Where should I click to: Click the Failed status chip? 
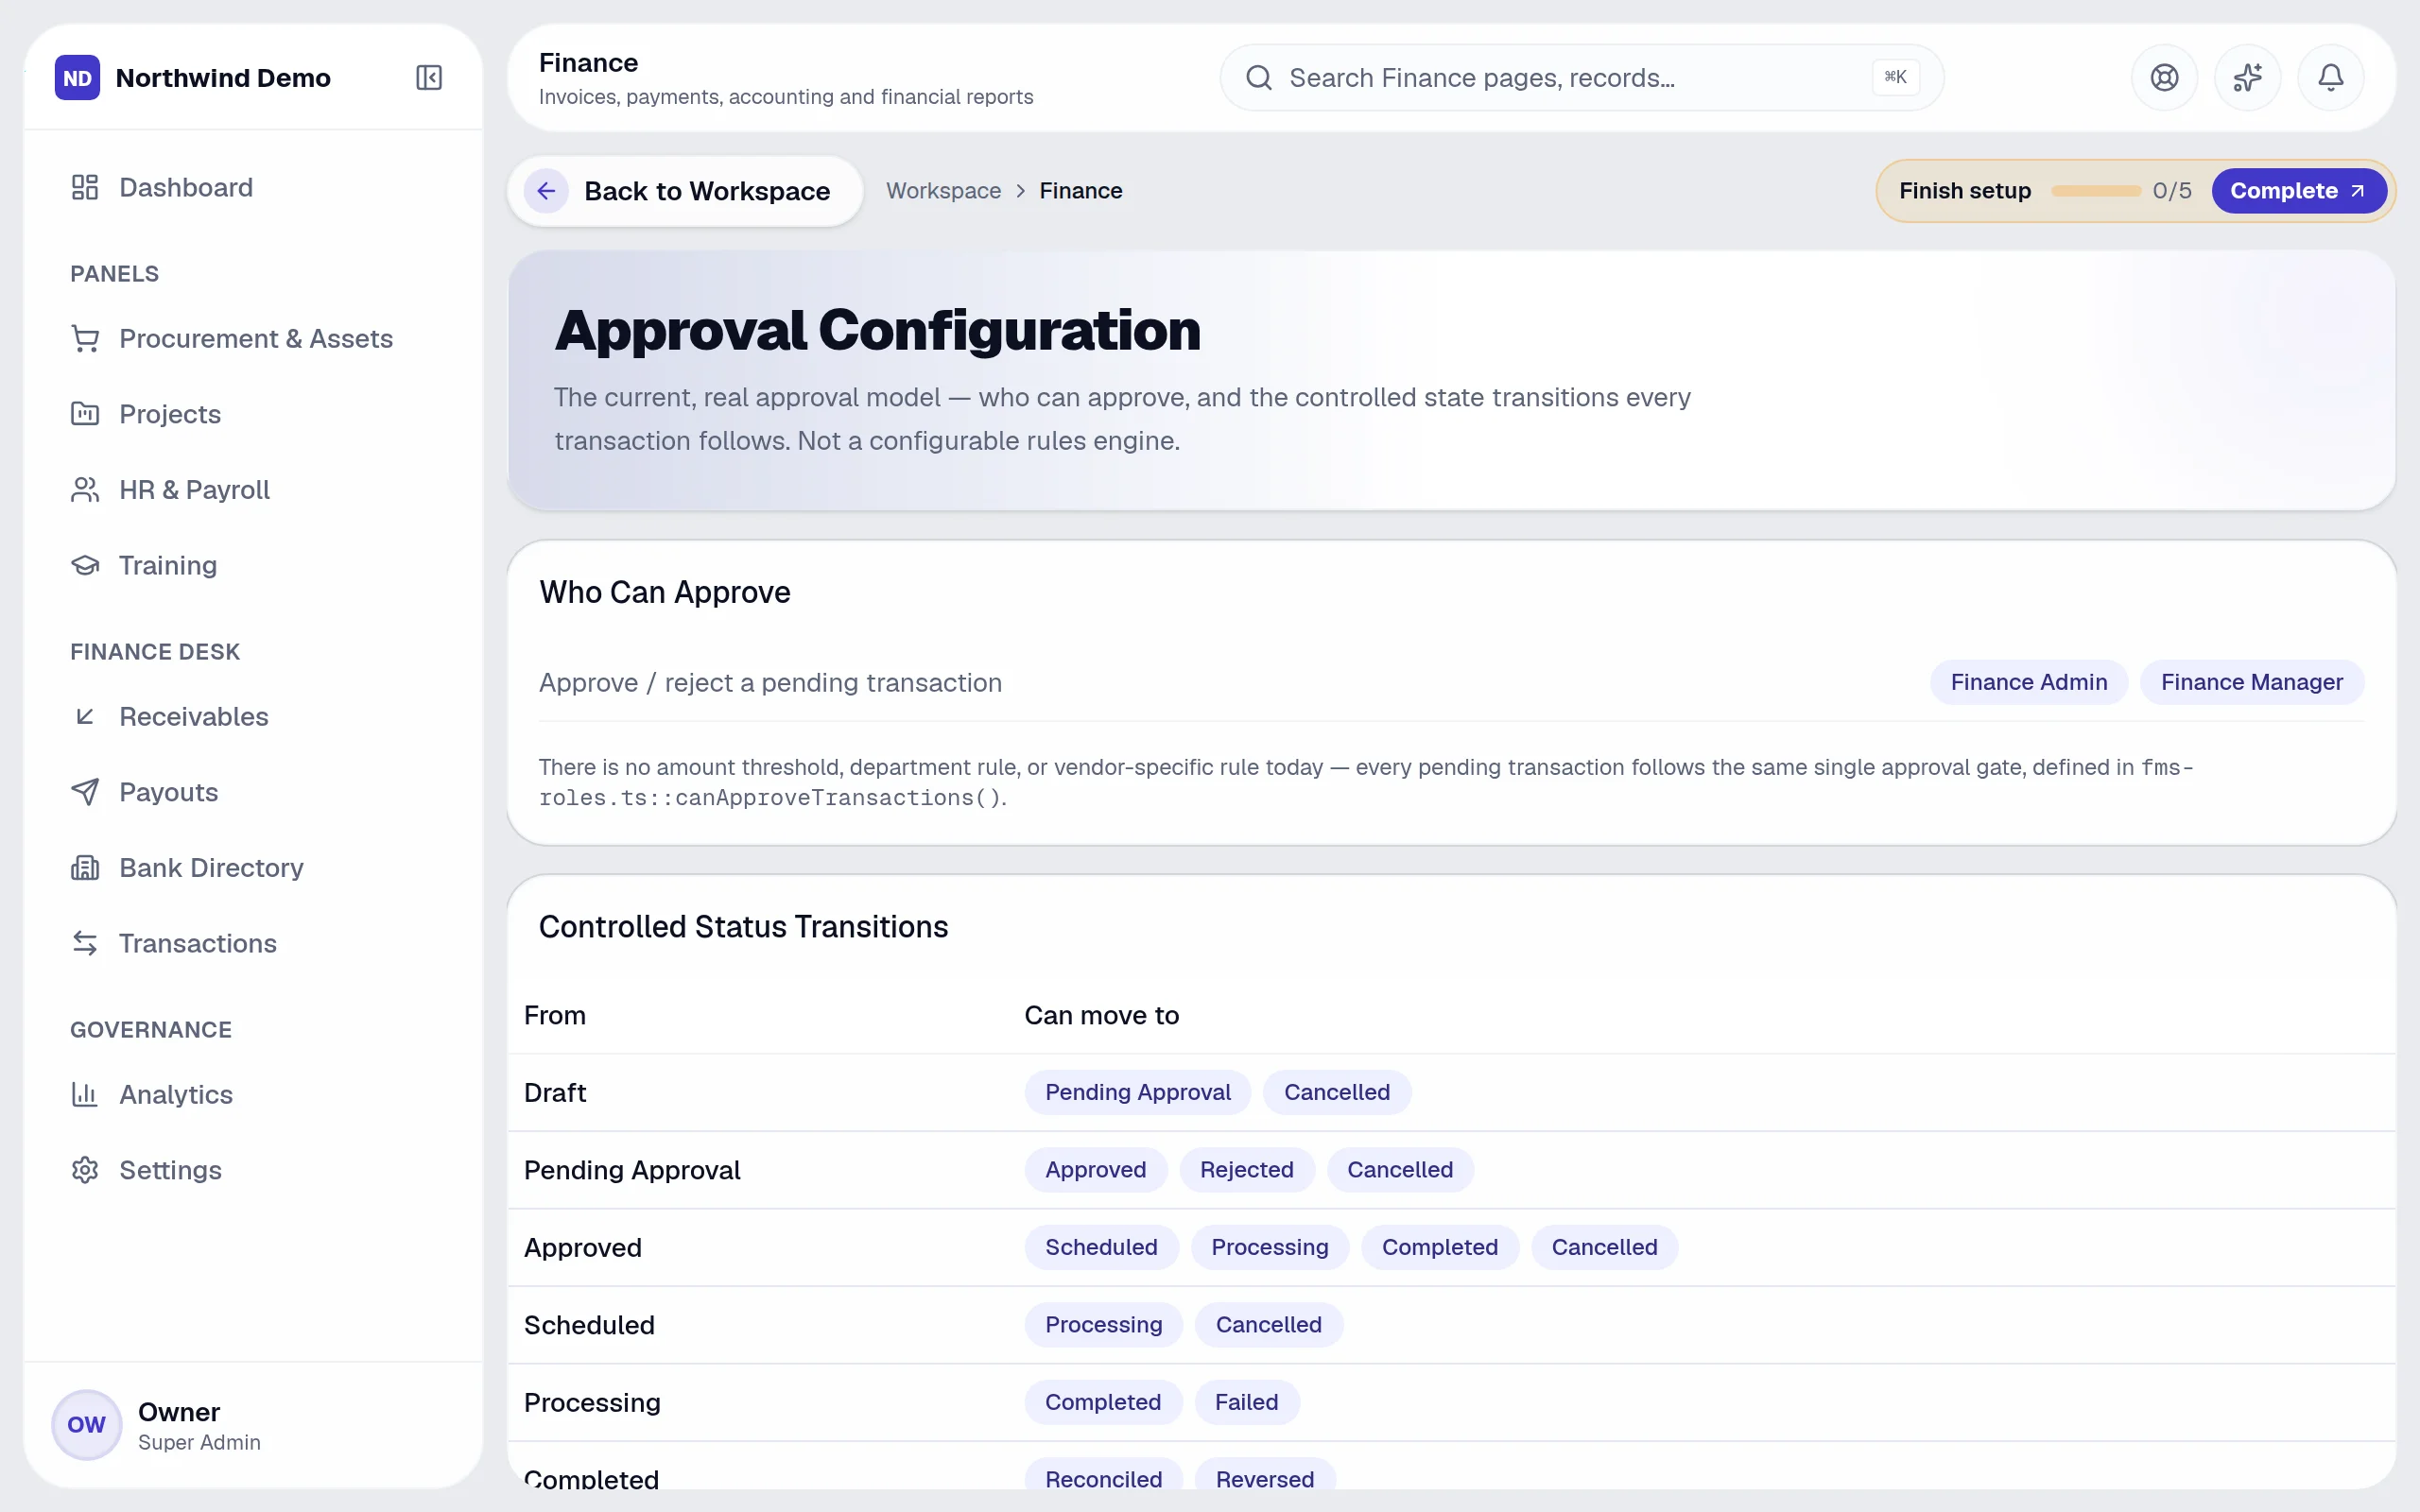pyautogui.click(x=1246, y=1402)
